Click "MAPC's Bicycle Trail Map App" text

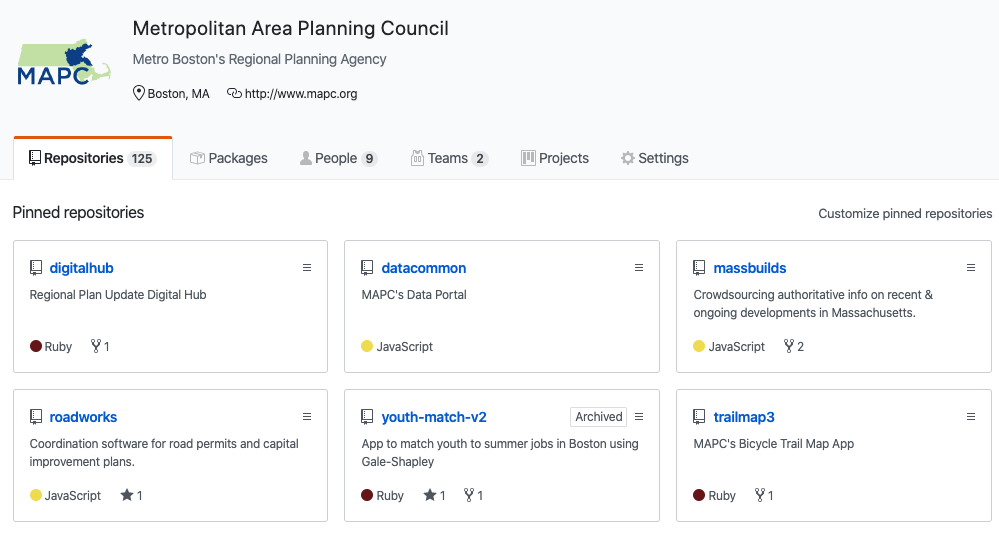tap(773, 444)
